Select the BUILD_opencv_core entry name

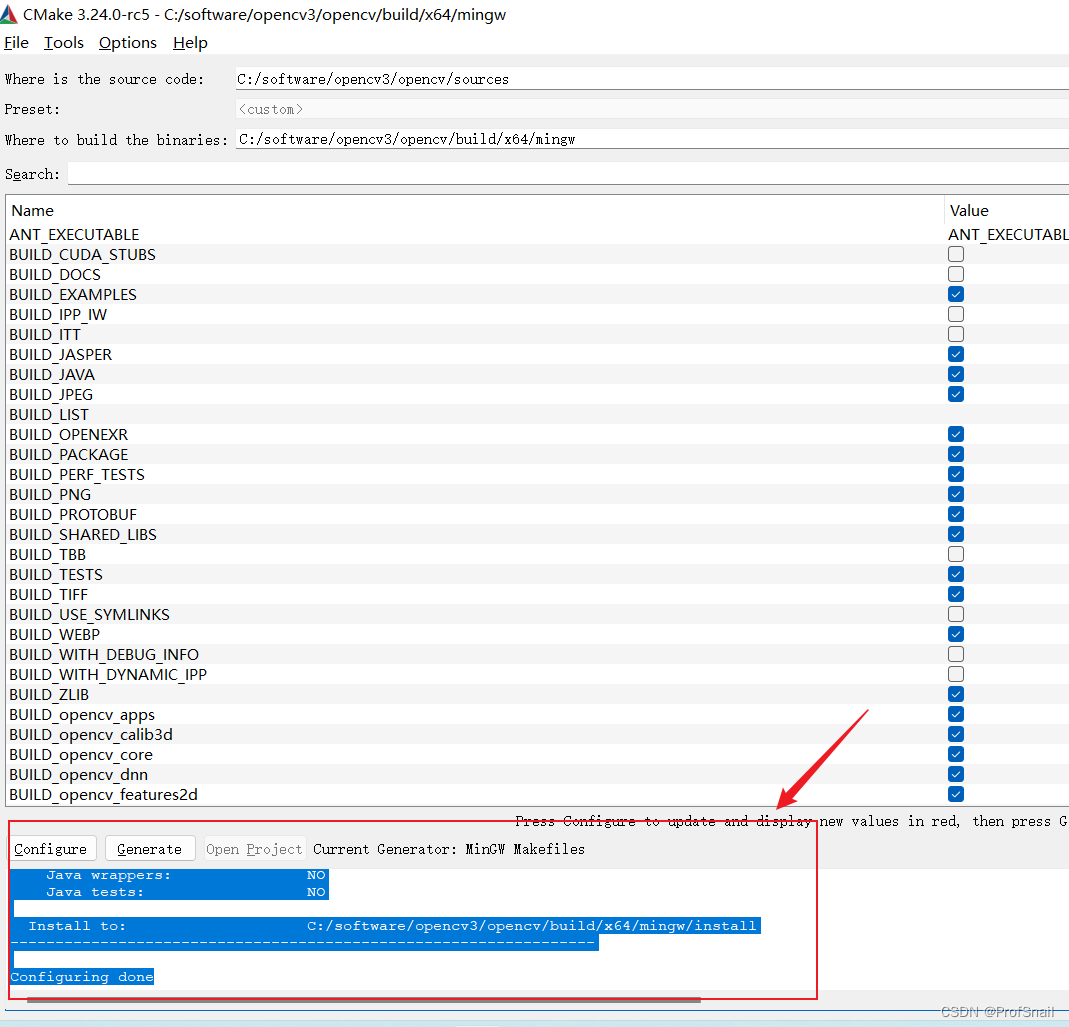coord(80,755)
